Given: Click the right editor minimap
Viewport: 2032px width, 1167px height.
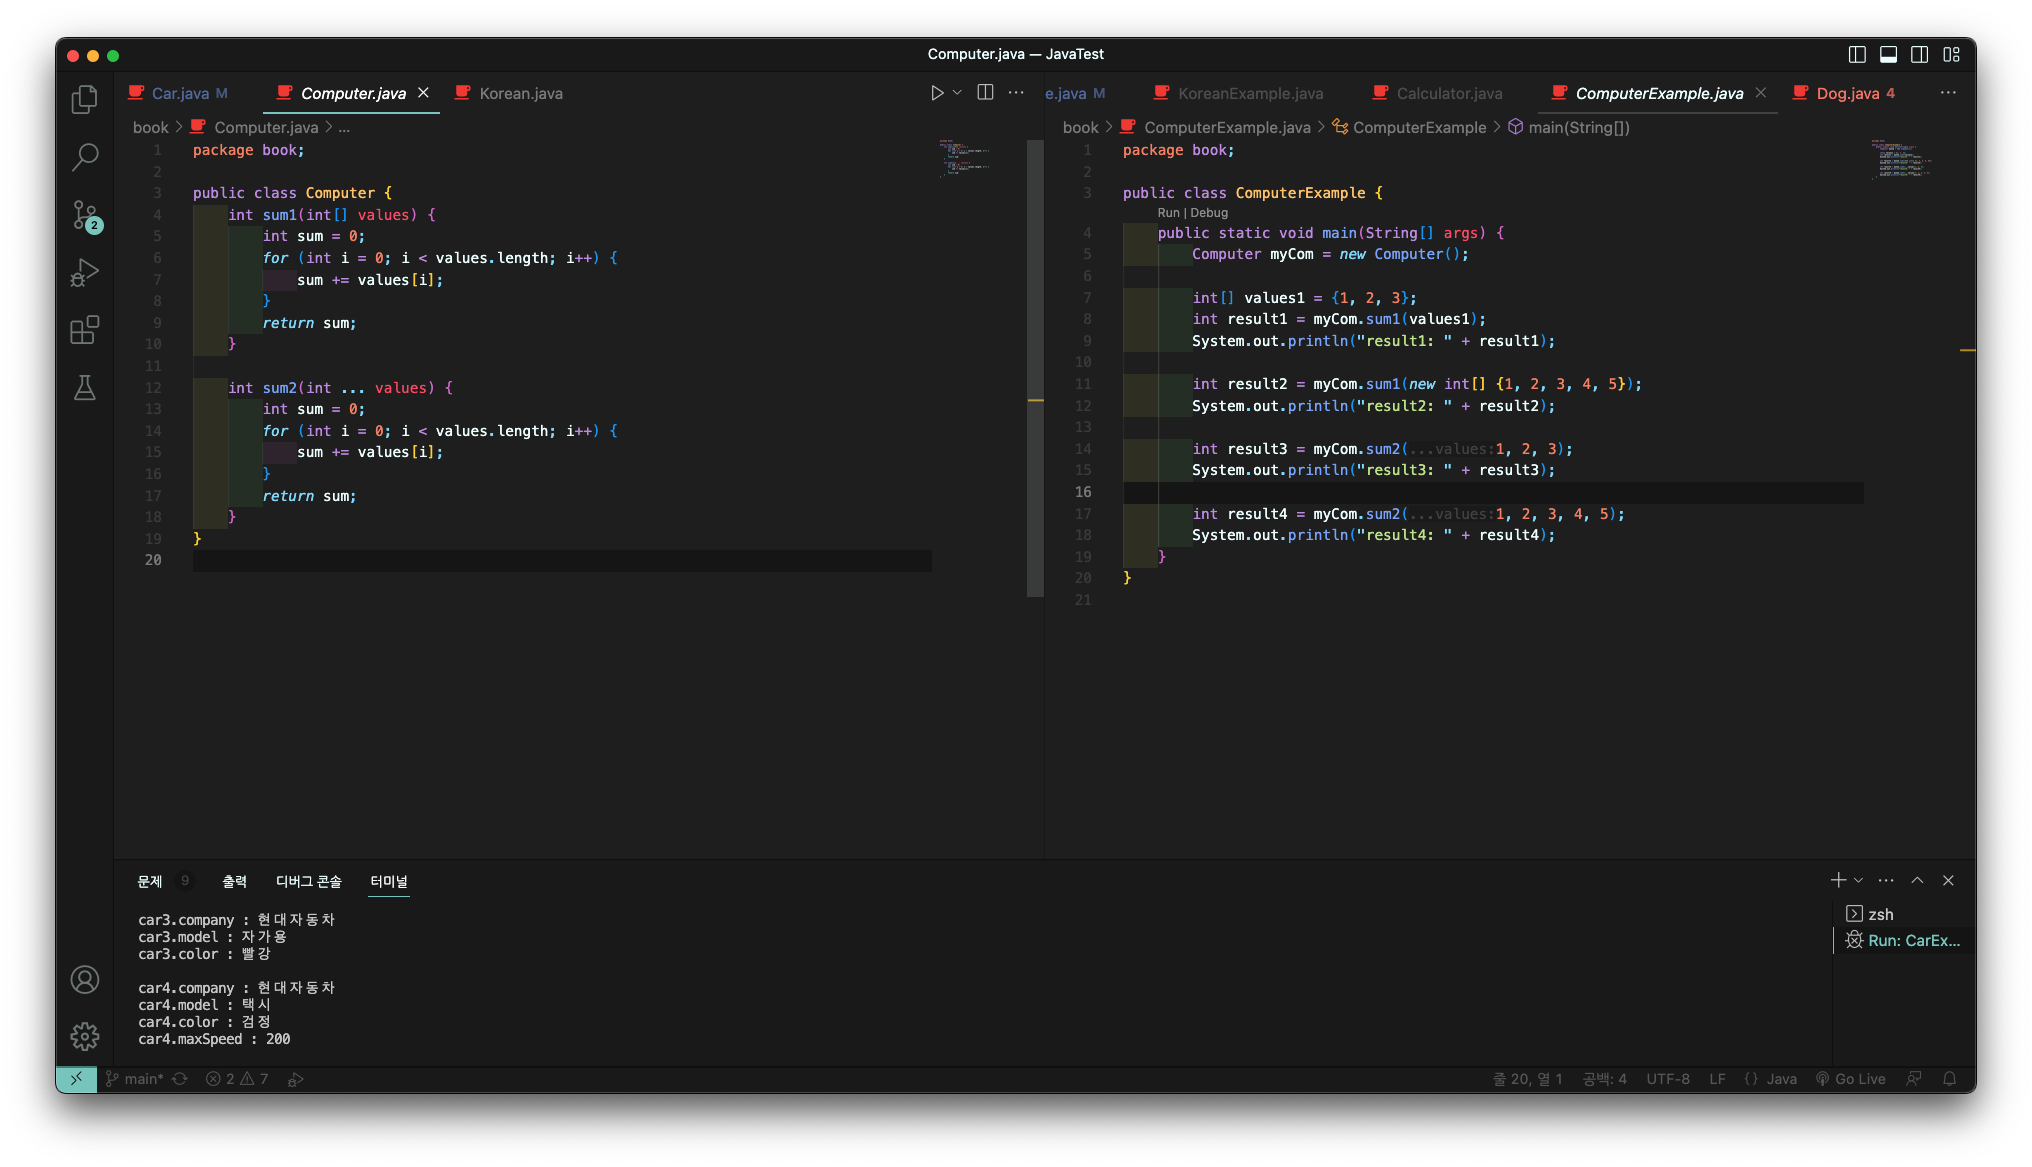Looking at the screenshot, I should pos(1900,158).
